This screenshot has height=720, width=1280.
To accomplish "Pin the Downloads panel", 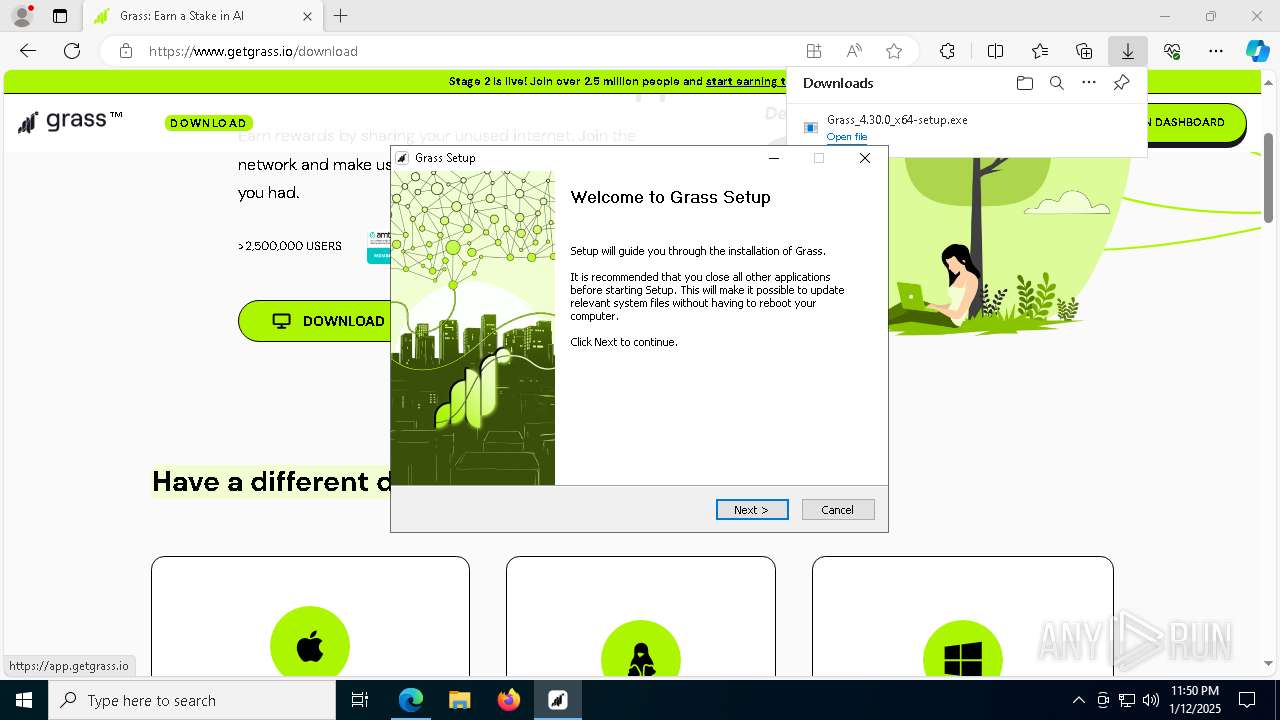I will pos(1121,83).
